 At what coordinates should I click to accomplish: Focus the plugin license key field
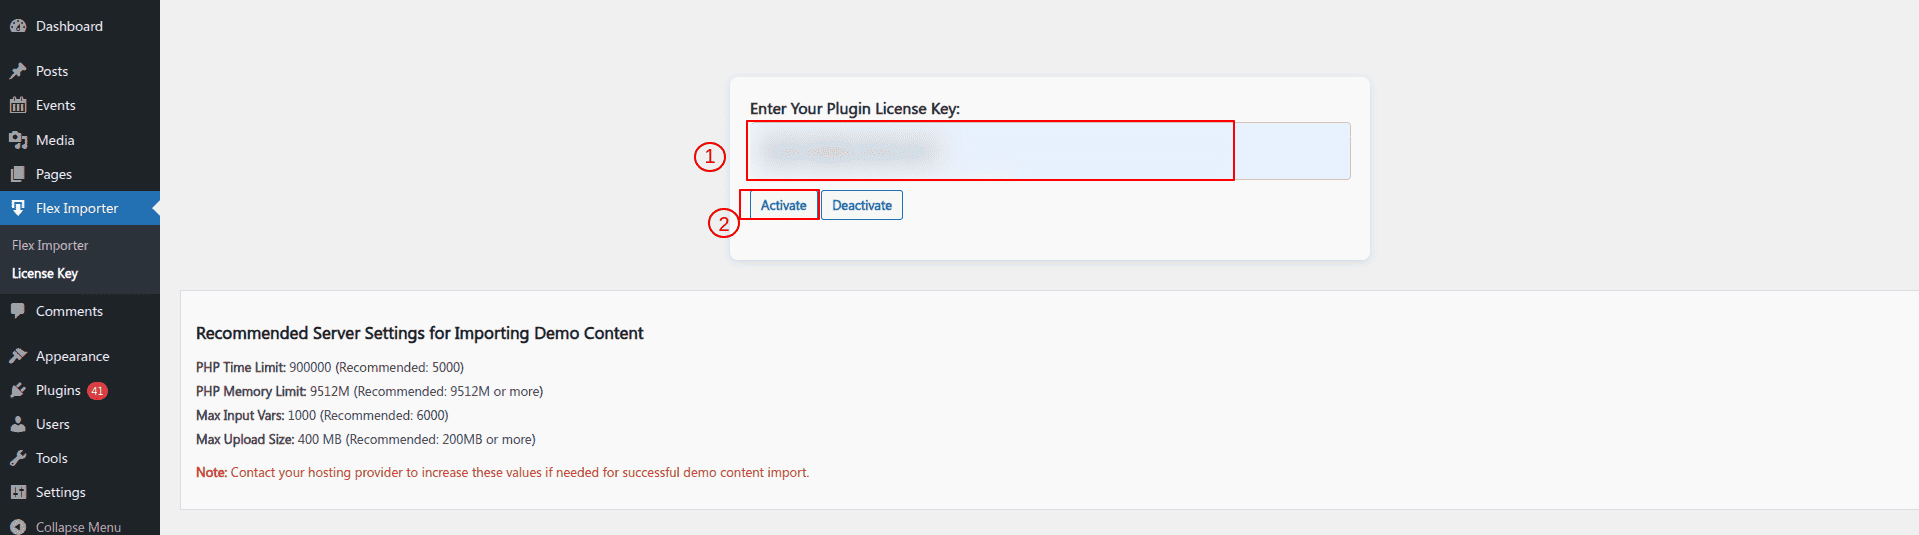point(1049,151)
